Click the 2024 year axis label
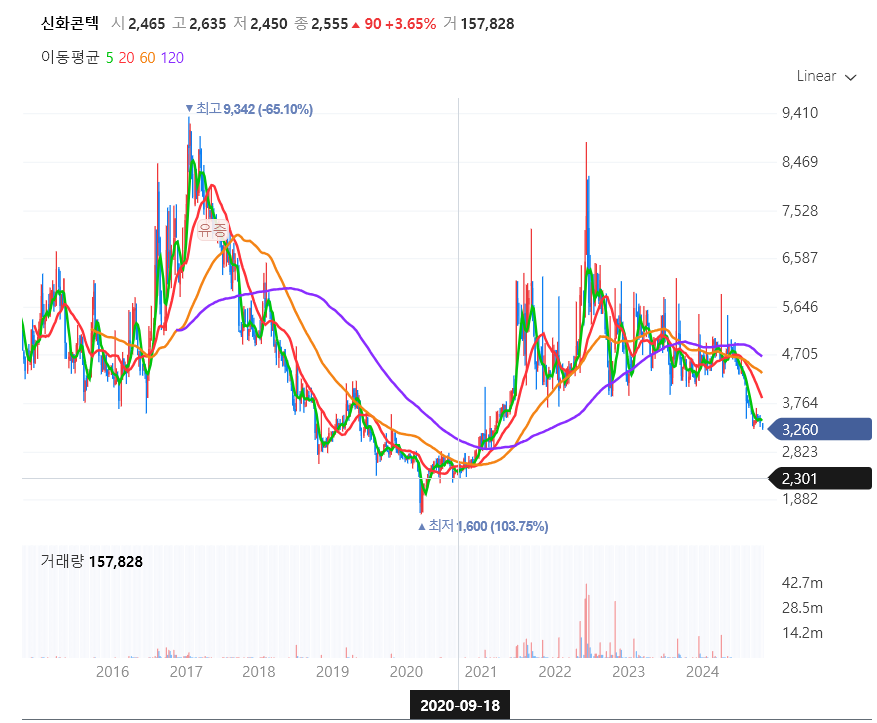This screenshot has height=723, width=877. point(702,672)
